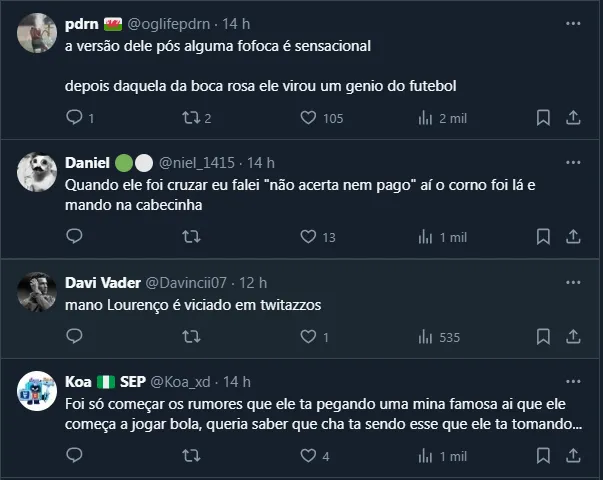The image size is (603, 480).
Task: Reply to pdrn's tweet
Action: point(74,118)
